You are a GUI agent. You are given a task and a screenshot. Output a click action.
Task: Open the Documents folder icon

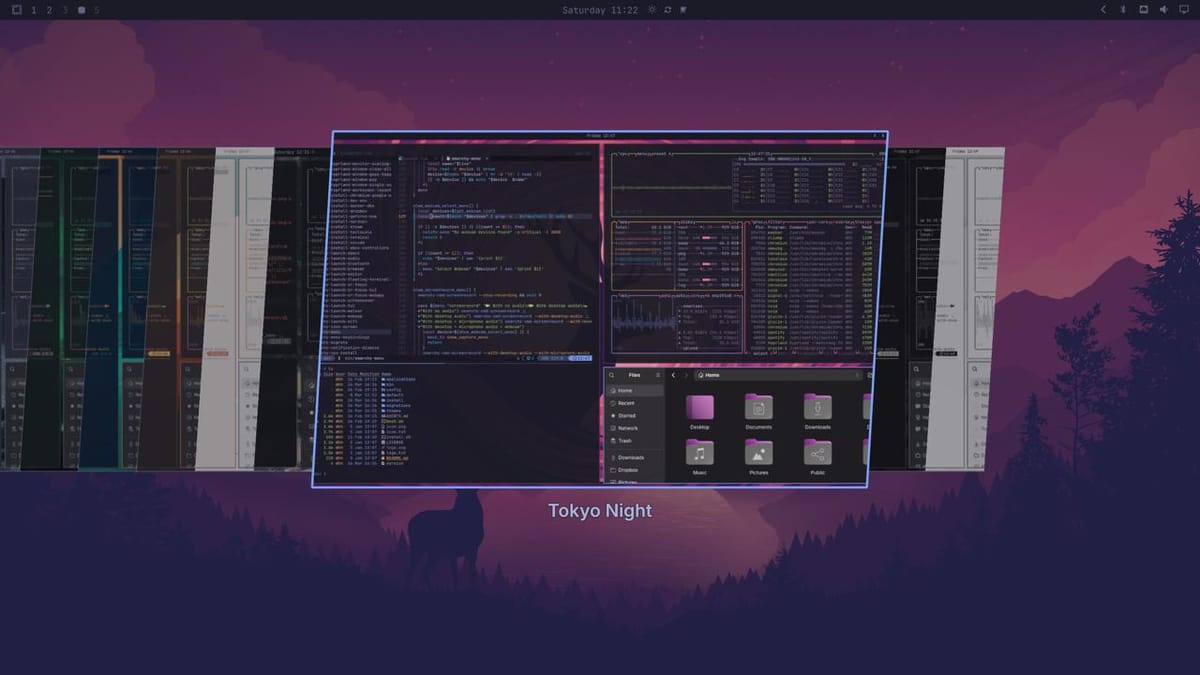tap(758, 407)
